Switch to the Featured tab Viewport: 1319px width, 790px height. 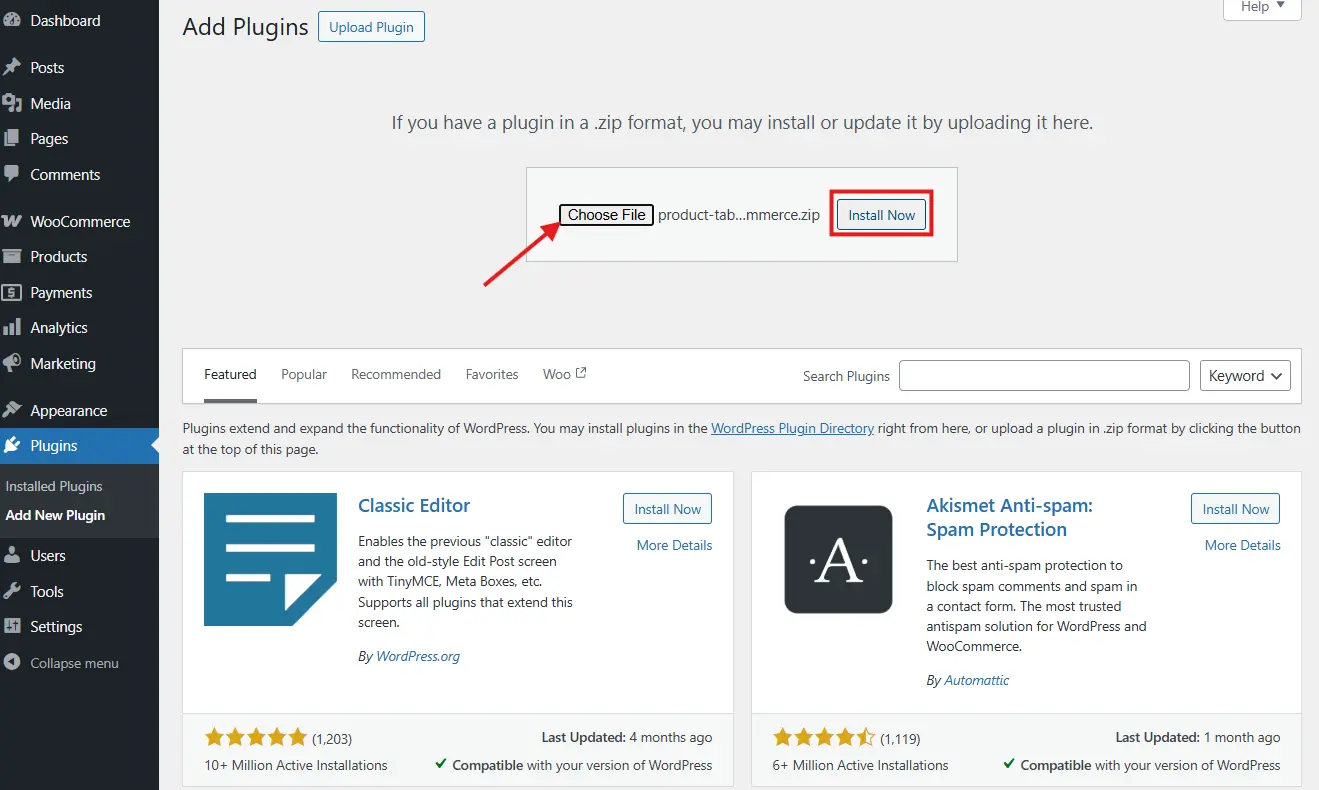pyautogui.click(x=230, y=374)
